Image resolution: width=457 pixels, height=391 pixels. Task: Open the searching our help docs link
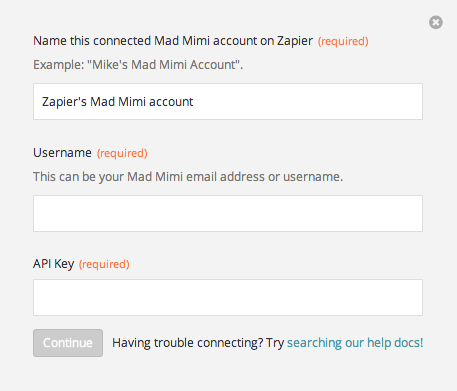tap(355, 343)
